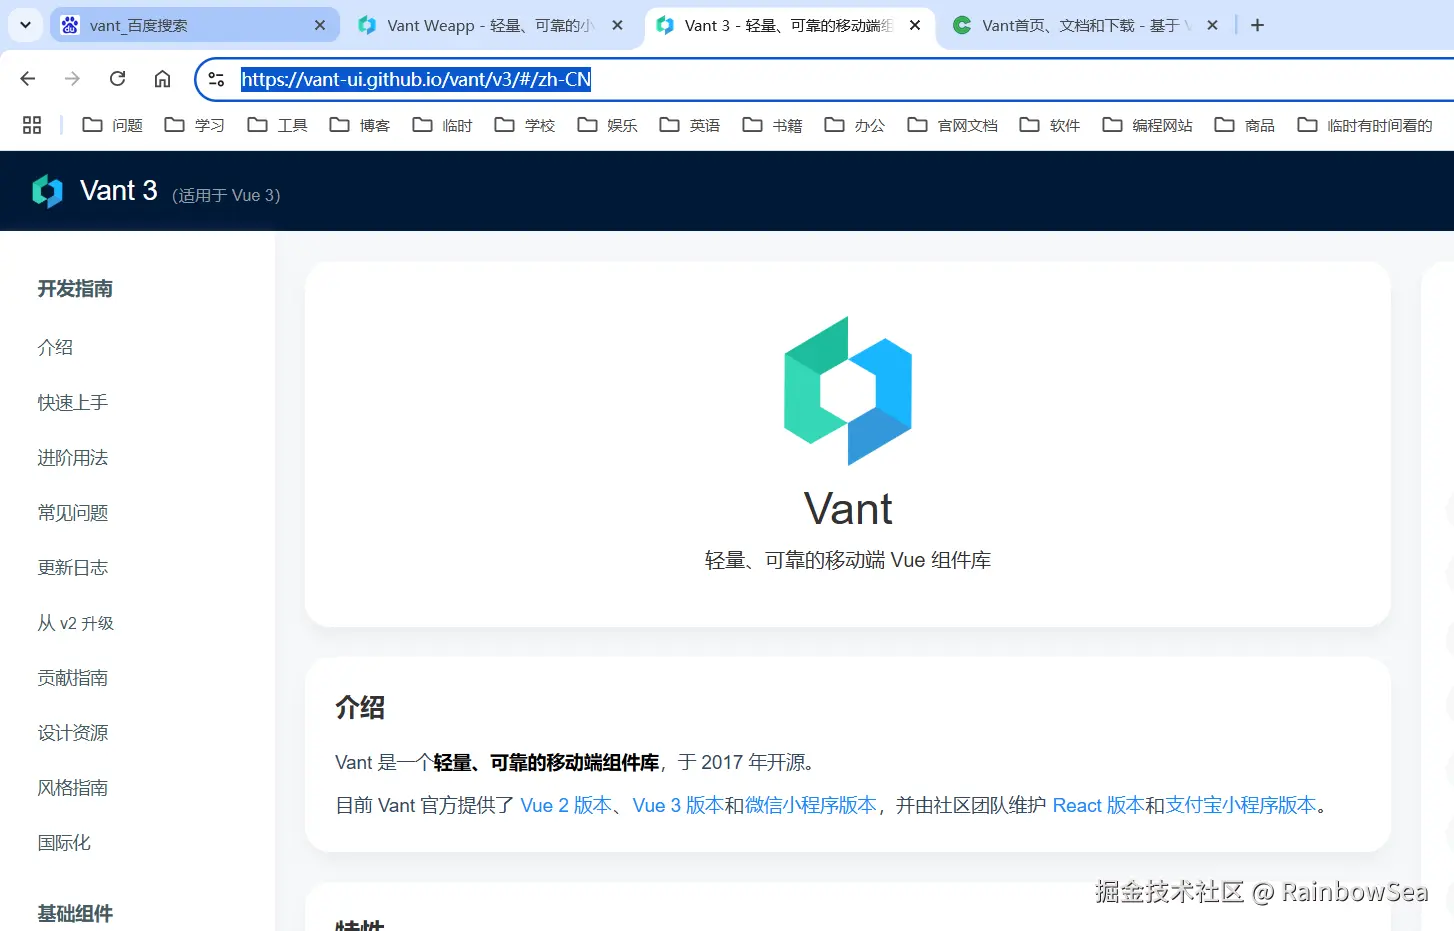The width and height of the screenshot is (1454, 931).
Task: Click the 基础组件 sidebar heading
Action: click(75, 913)
